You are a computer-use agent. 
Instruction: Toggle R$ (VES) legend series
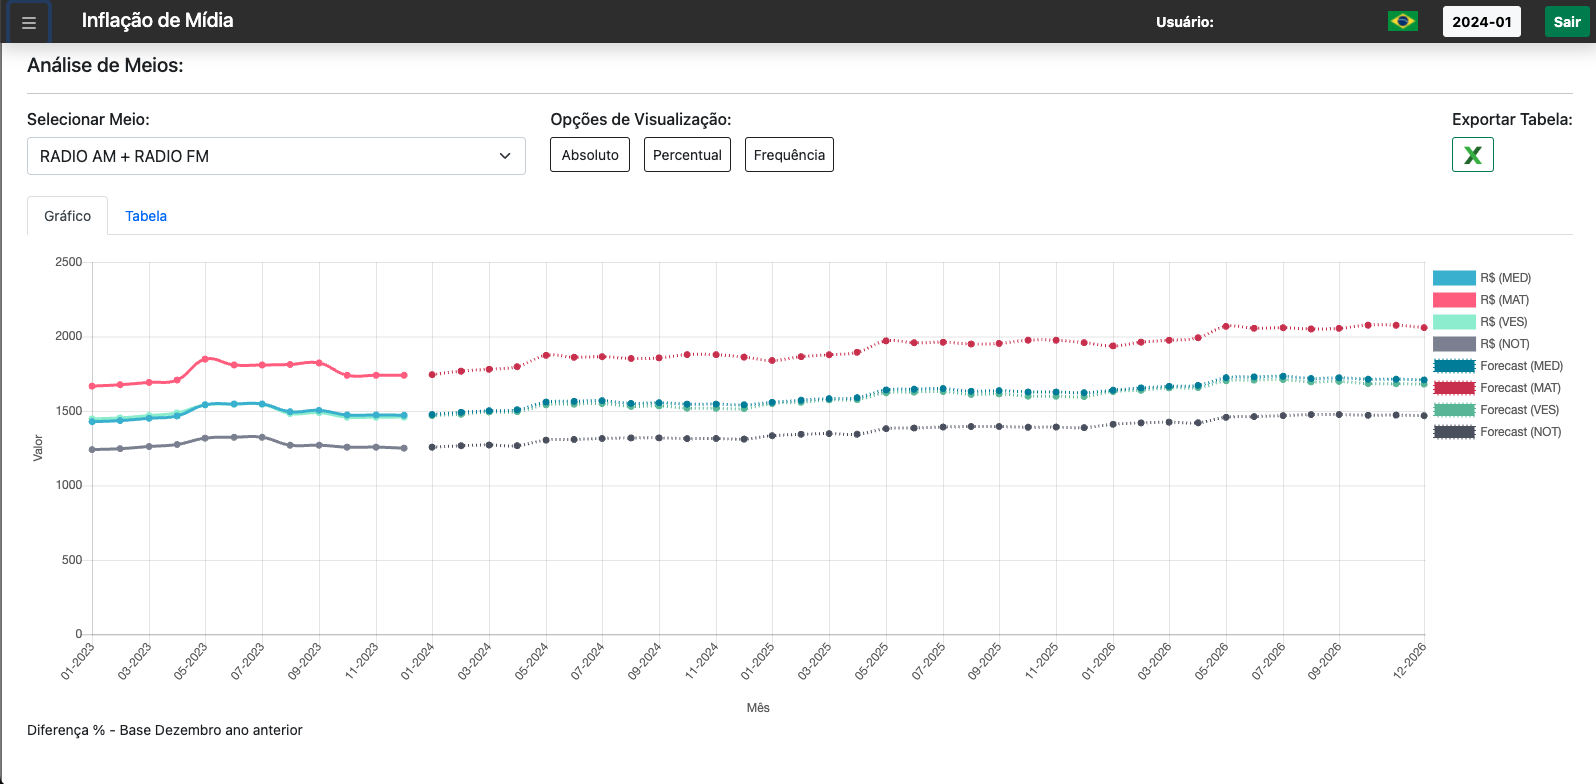click(1480, 322)
